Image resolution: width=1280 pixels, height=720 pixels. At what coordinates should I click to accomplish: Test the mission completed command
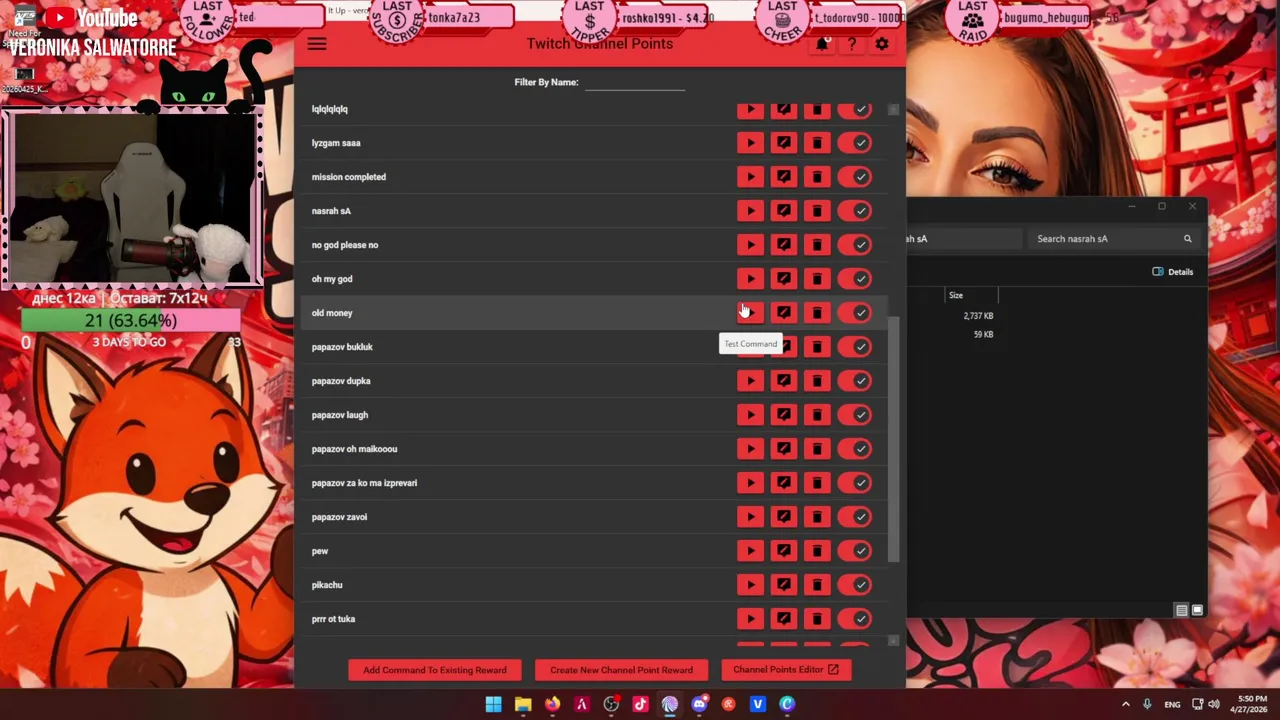coord(750,177)
